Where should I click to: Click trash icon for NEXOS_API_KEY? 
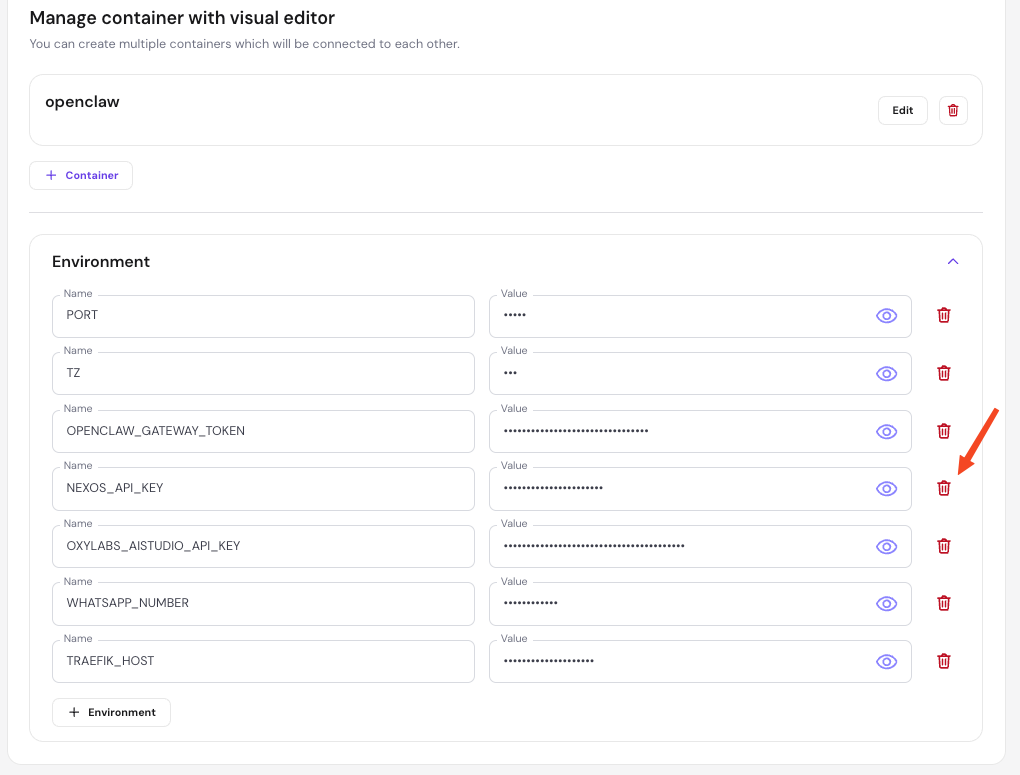click(x=943, y=488)
